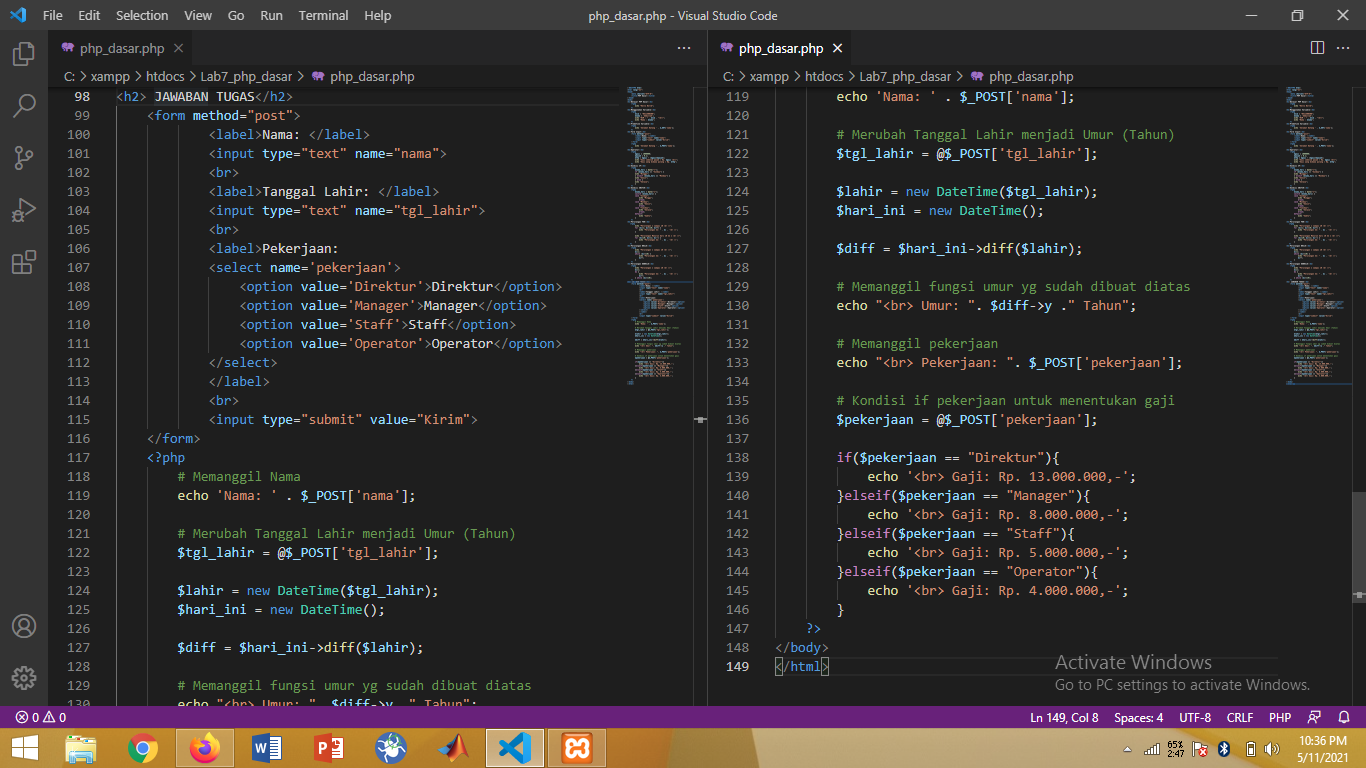Open the Source Control panel icon
Viewport: 1366px width, 768px height.
coord(24,157)
